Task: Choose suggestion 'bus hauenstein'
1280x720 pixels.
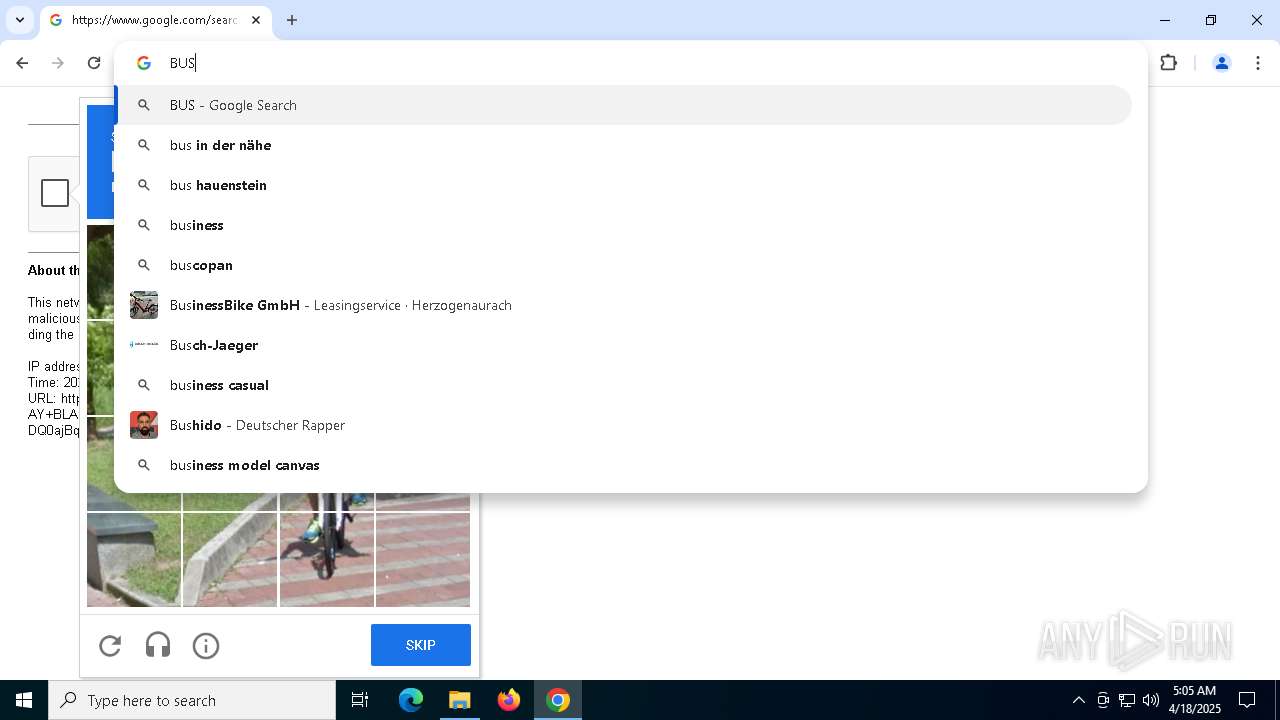Action: tap(624, 185)
